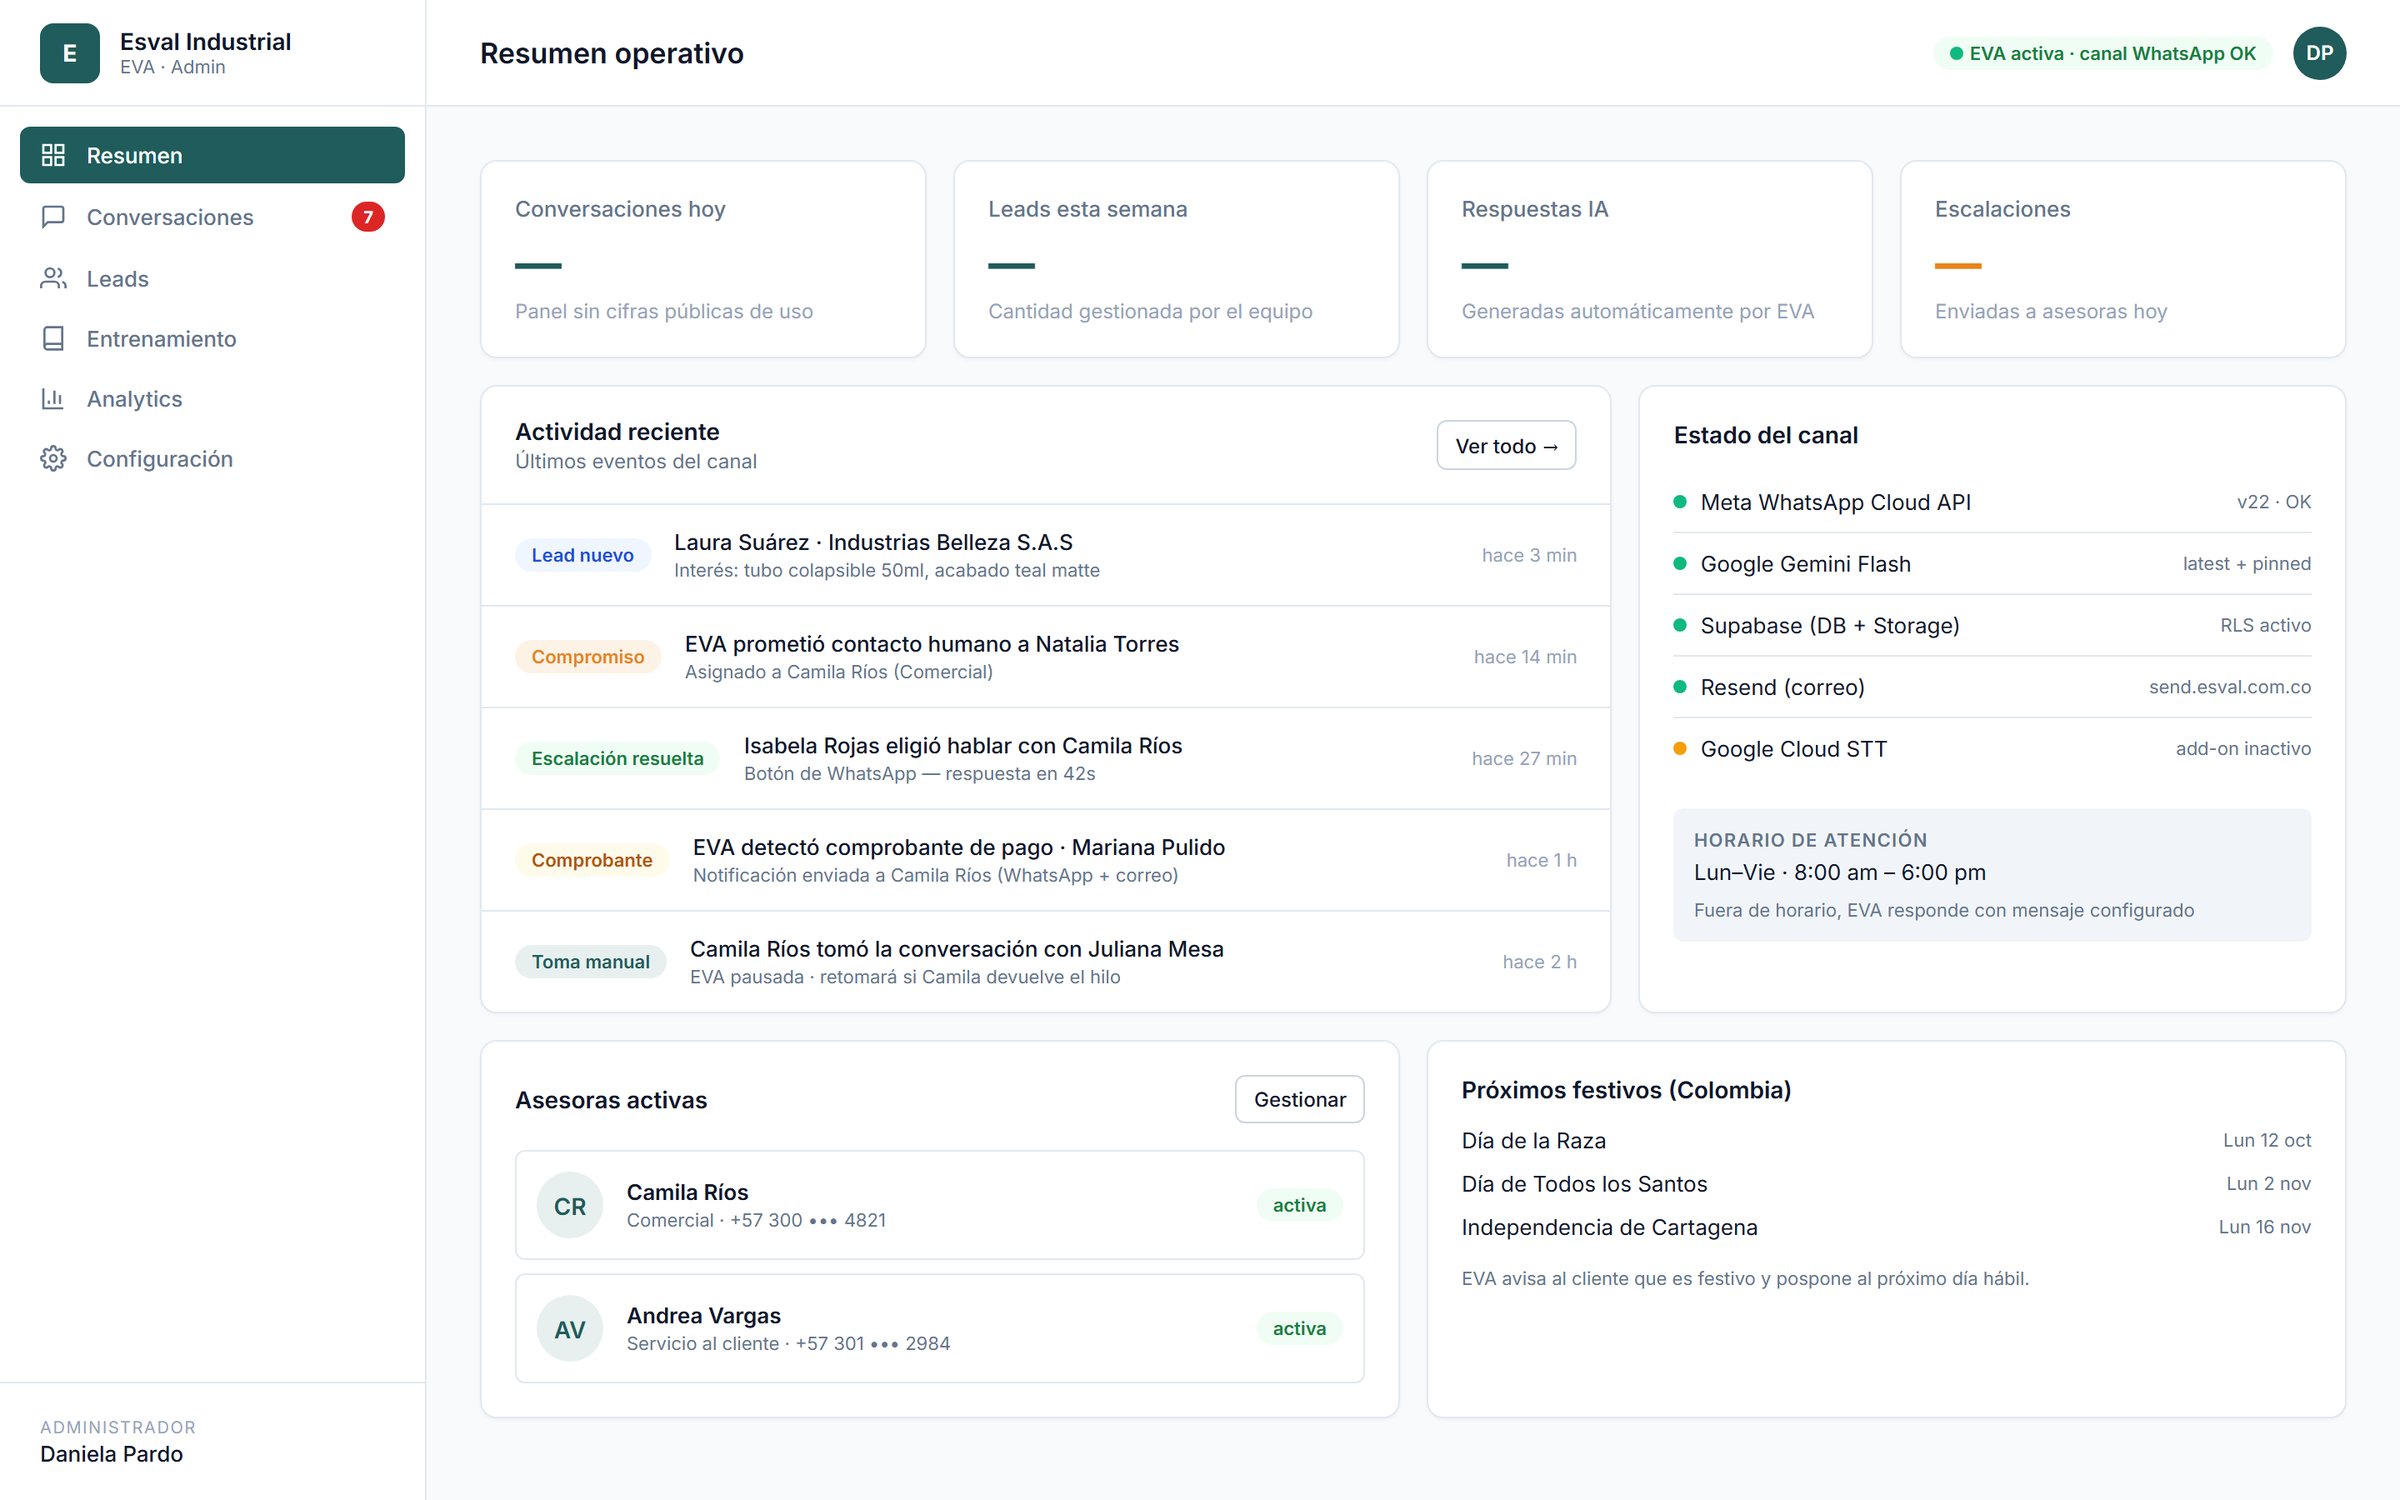Open Analytics from the sidebar
This screenshot has width=2400, height=1500.
(212, 399)
